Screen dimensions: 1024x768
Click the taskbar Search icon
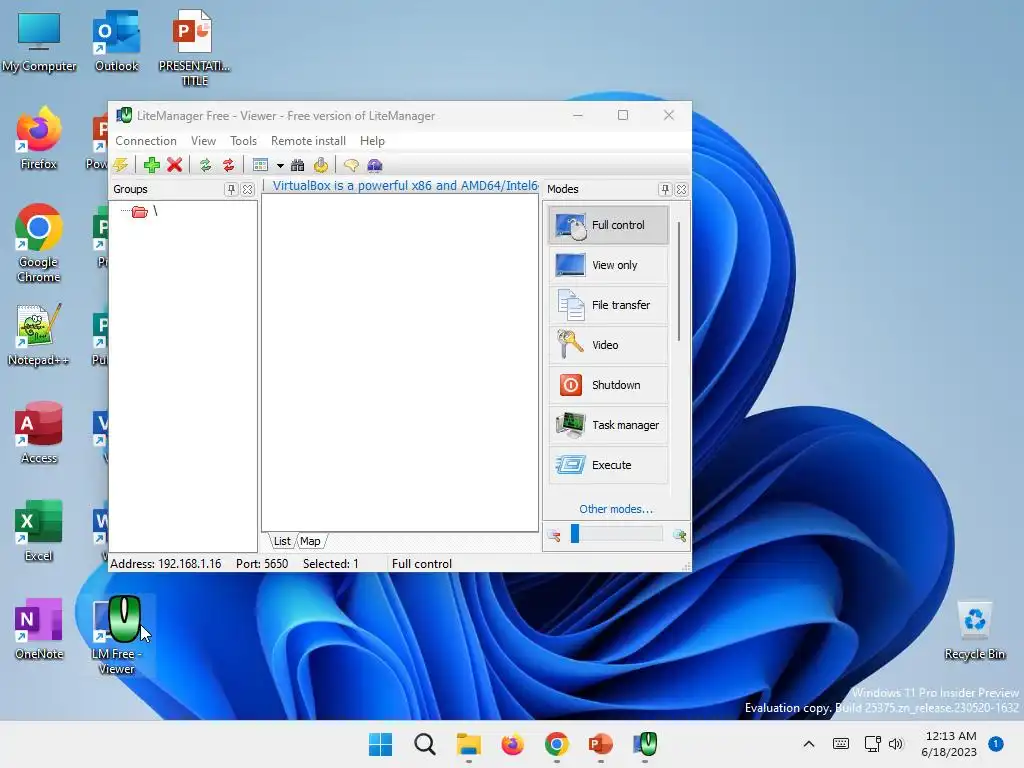(x=424, y=744)
